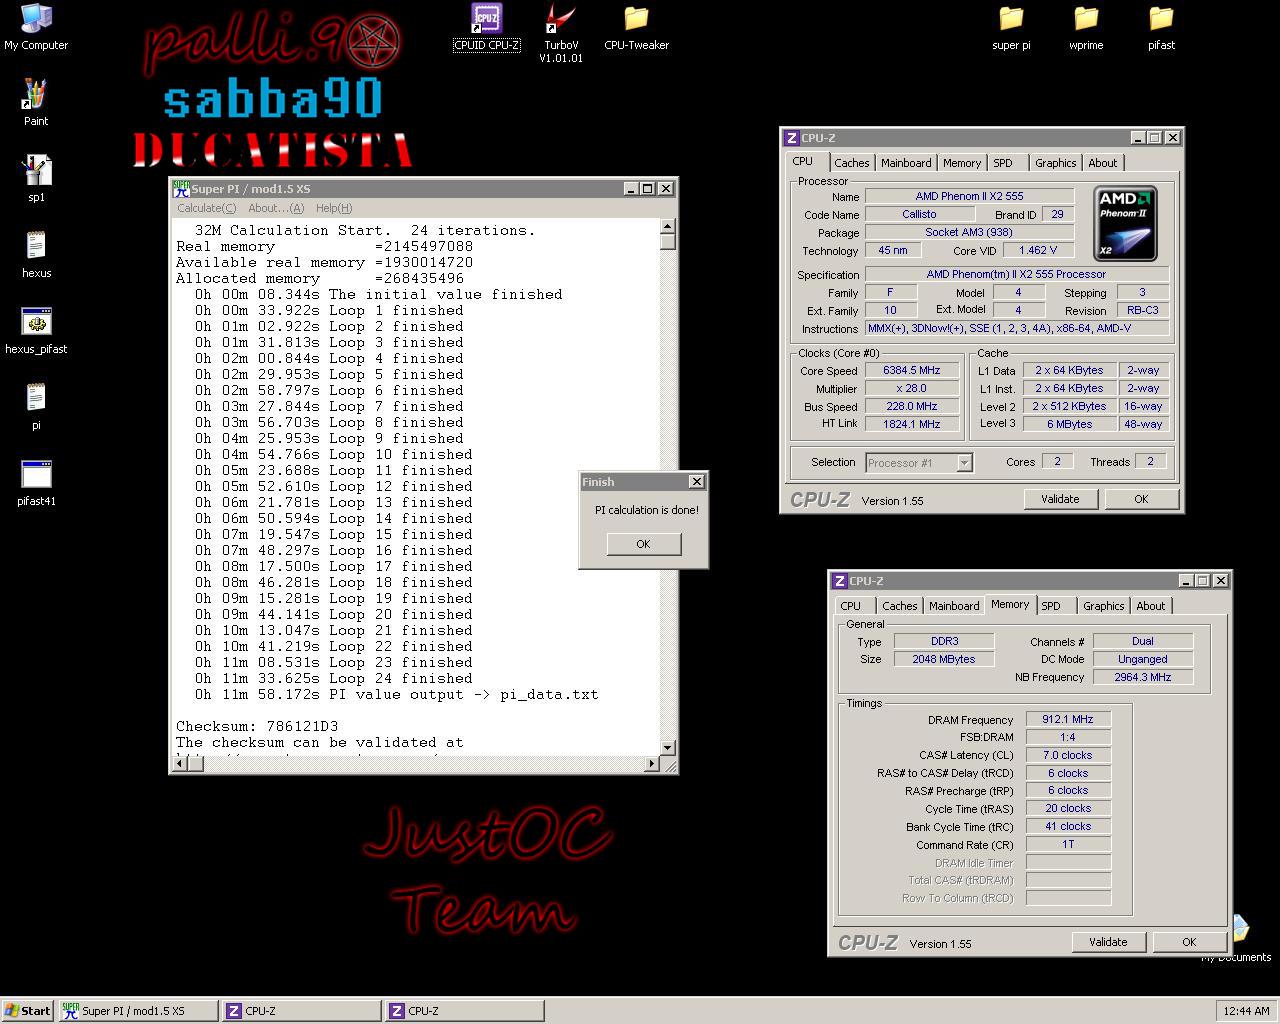Click the AMD Phenom II processor logo
Viewport: 1280px width, 1024px height.
[x=1125, y=223]
